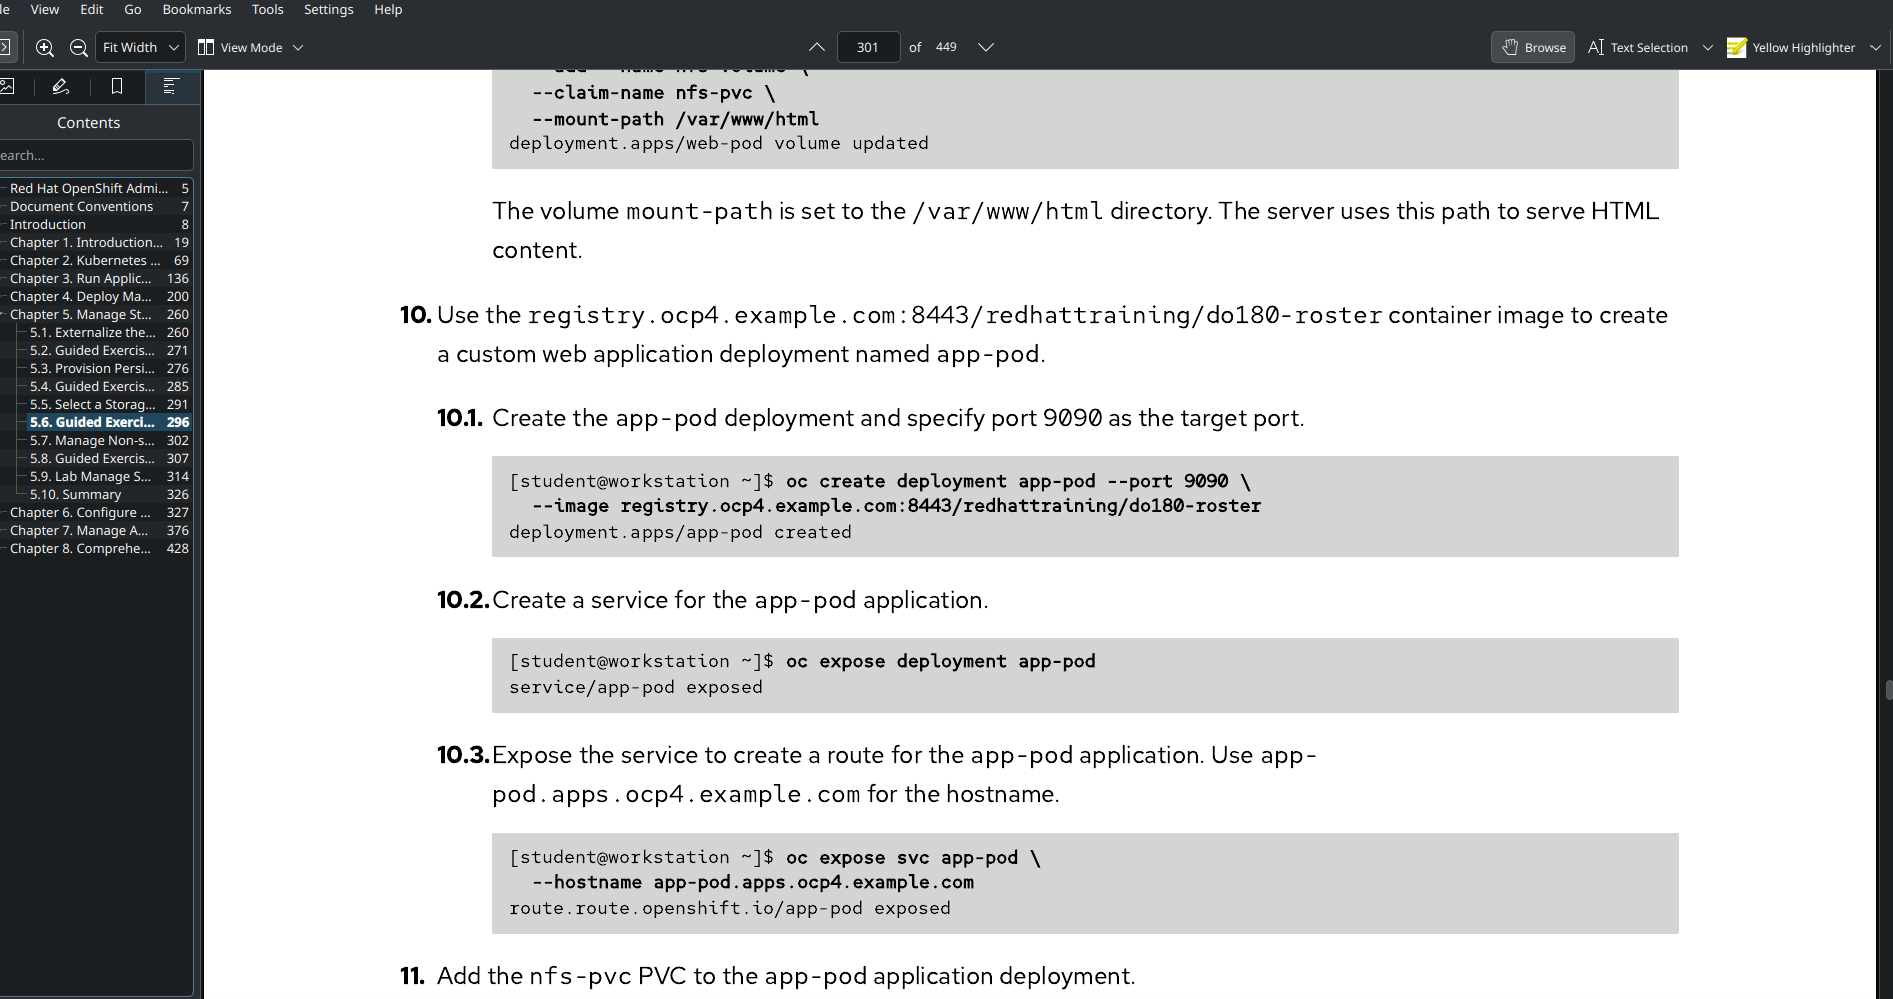Select the Contents outline panel icon
Screen dimensions: 1893x999
(171, 87)
